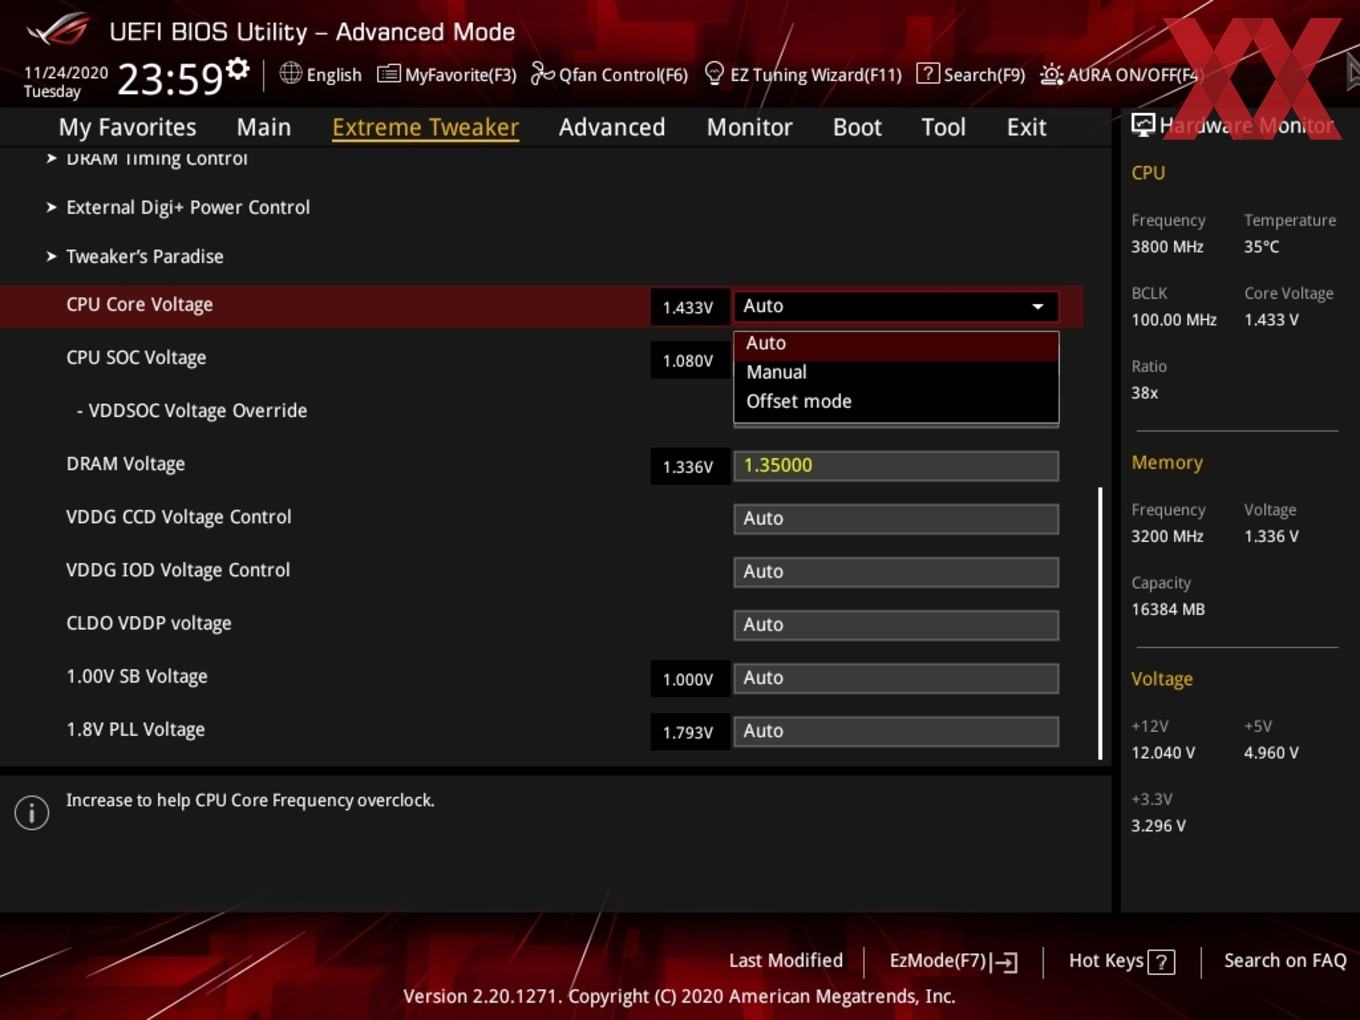Click the 12.040 V reading
The image size is (1360, 1020).
click(x=1163, y=752)
